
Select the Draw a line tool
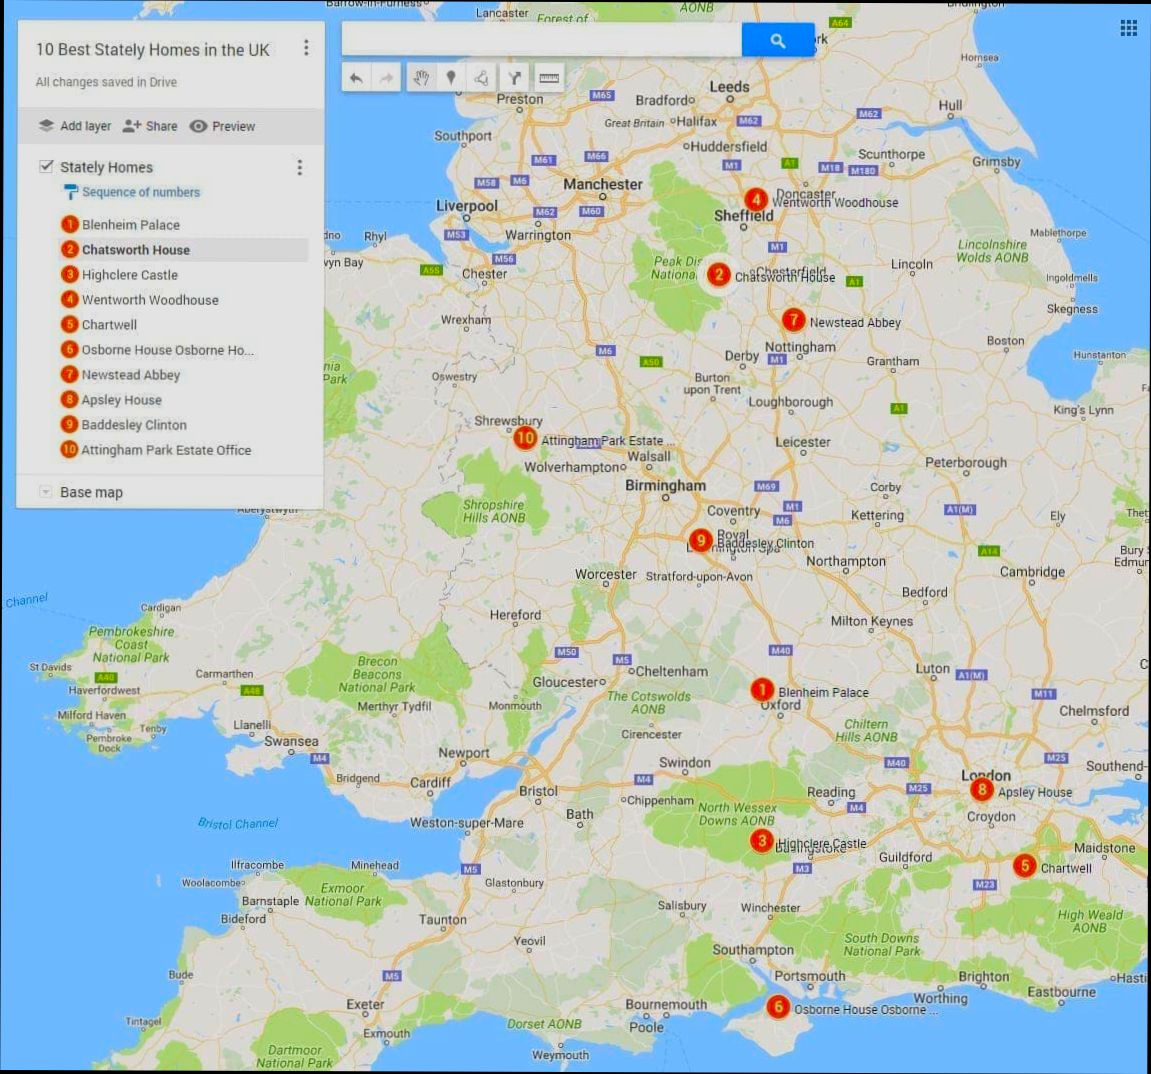click(481, 77)
